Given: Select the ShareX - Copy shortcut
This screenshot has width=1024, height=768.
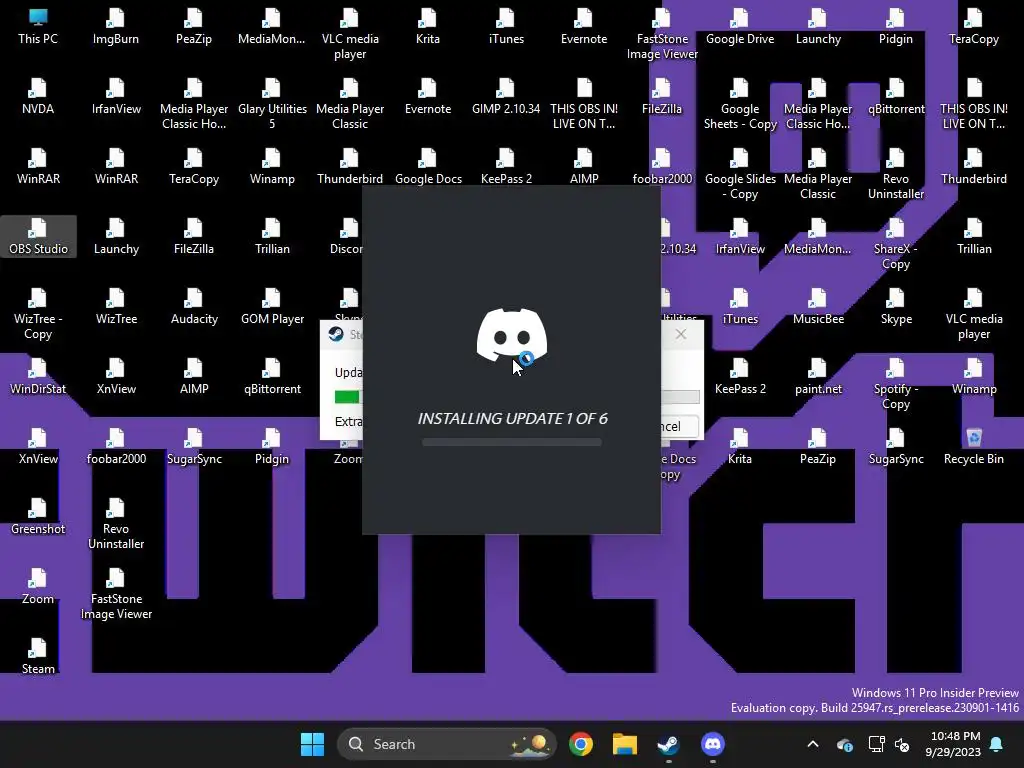Looking at the screenshot, I should click(896, 244).
